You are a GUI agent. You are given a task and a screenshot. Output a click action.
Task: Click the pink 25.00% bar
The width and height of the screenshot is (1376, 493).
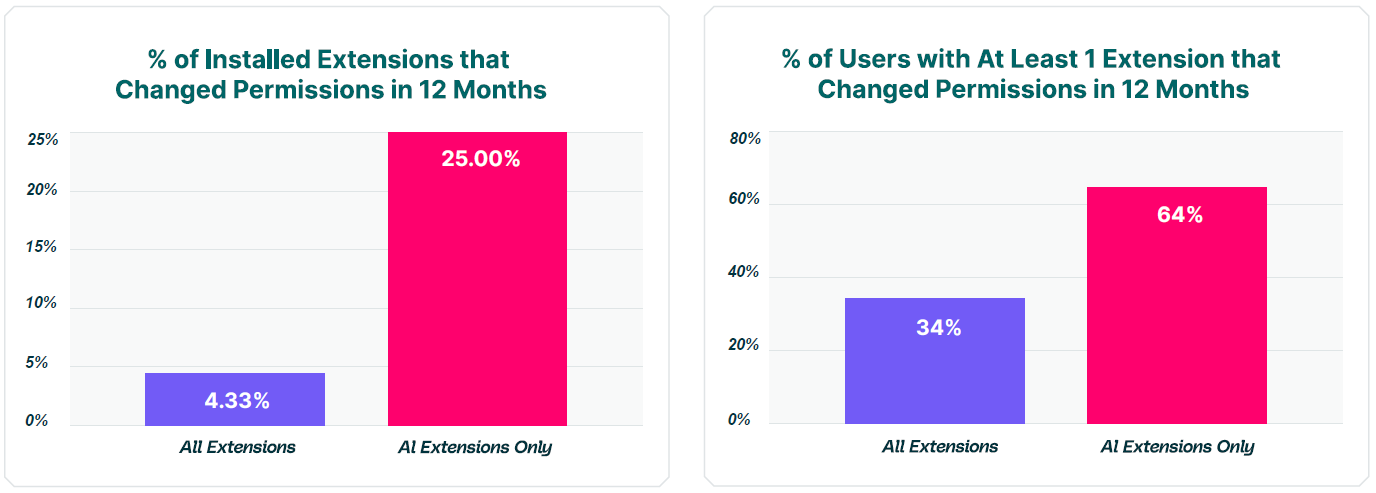[x=477, y=290]
